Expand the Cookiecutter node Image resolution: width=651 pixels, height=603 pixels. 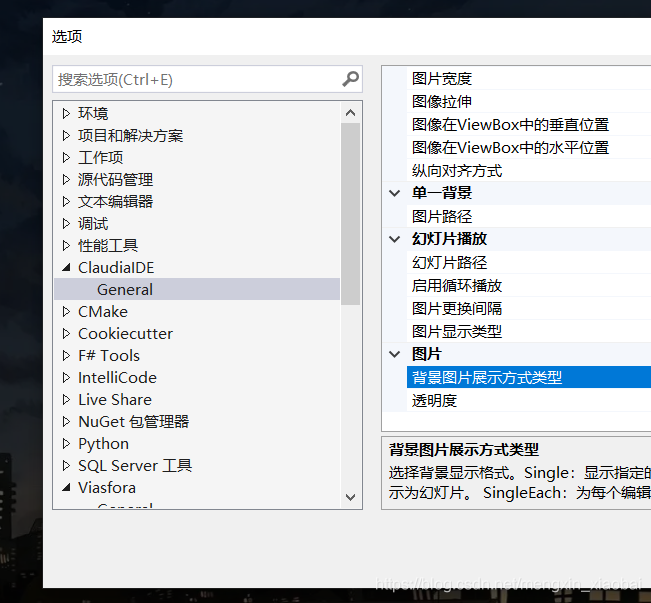pos(66,333)
